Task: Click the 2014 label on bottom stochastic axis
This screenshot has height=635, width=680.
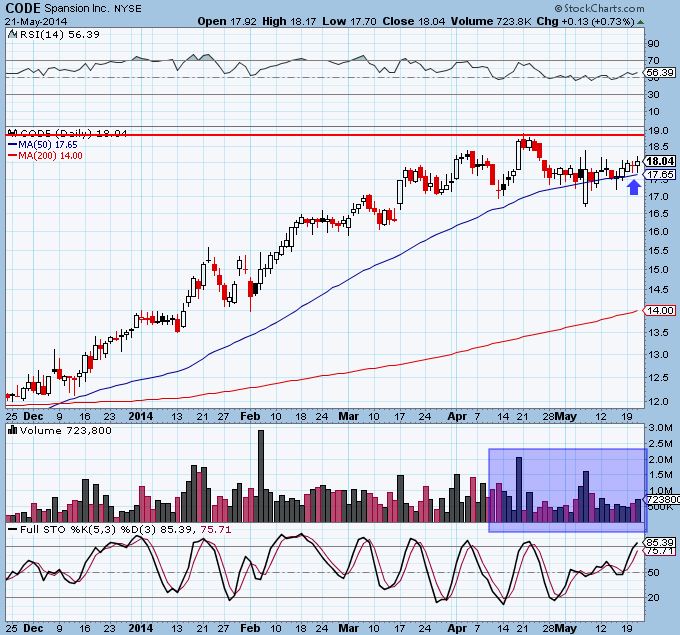Action: 141,628
